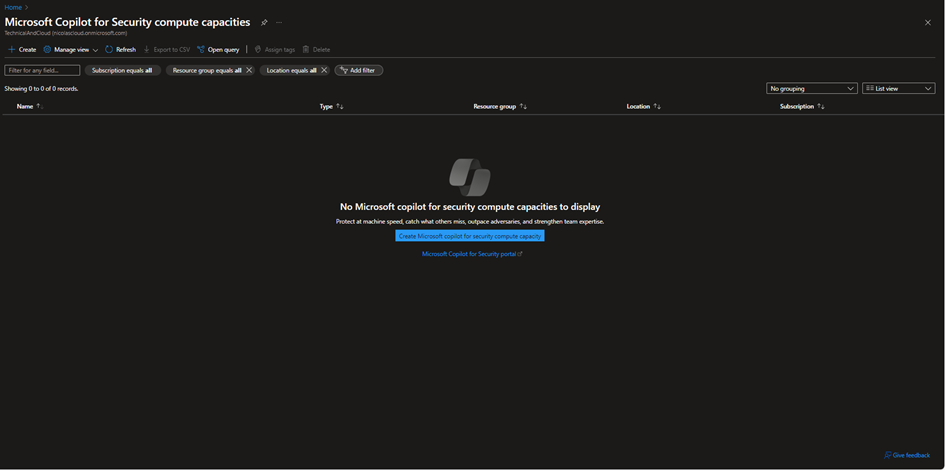This screenshot has height=470, width=945.
Task: Open Microsoft Copilot for Security portal link
Action: point(471,254)
